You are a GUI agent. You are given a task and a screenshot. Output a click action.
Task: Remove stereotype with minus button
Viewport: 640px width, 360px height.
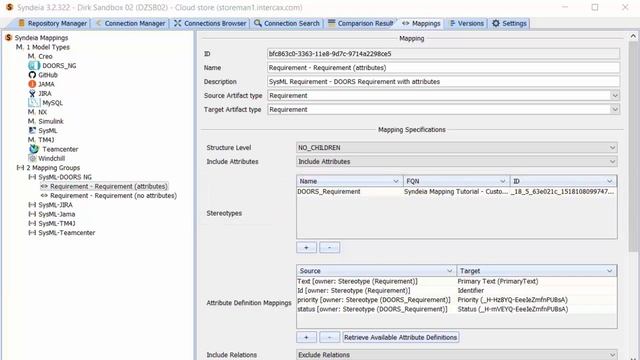coord(329,247)
